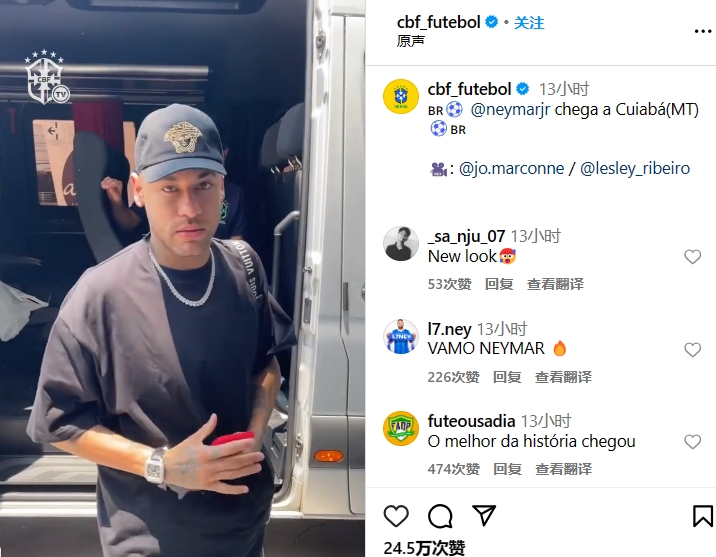Open futeousadia's profile avatar
Image resolution: width=716 pixels, height=557 pixels.
click(400, 428)
